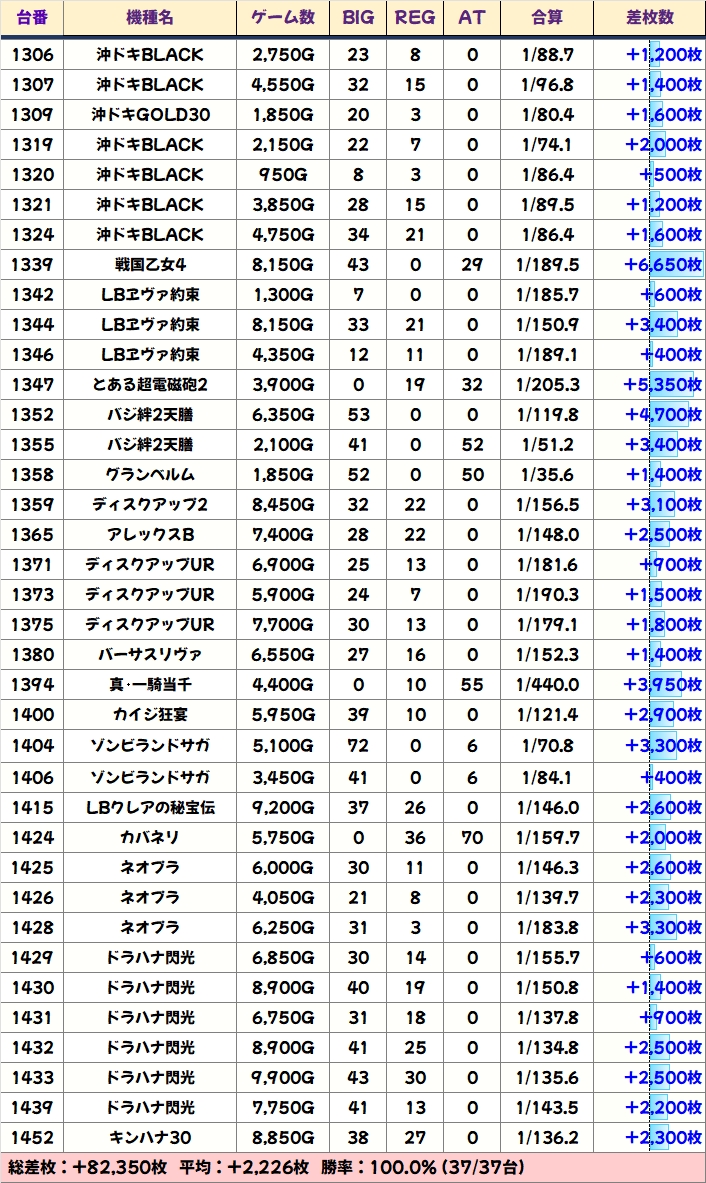Sort by the ゲーム数 column header
This screenshot has width=706, height=1183.
pyautogui.click(x=283, y=18)
